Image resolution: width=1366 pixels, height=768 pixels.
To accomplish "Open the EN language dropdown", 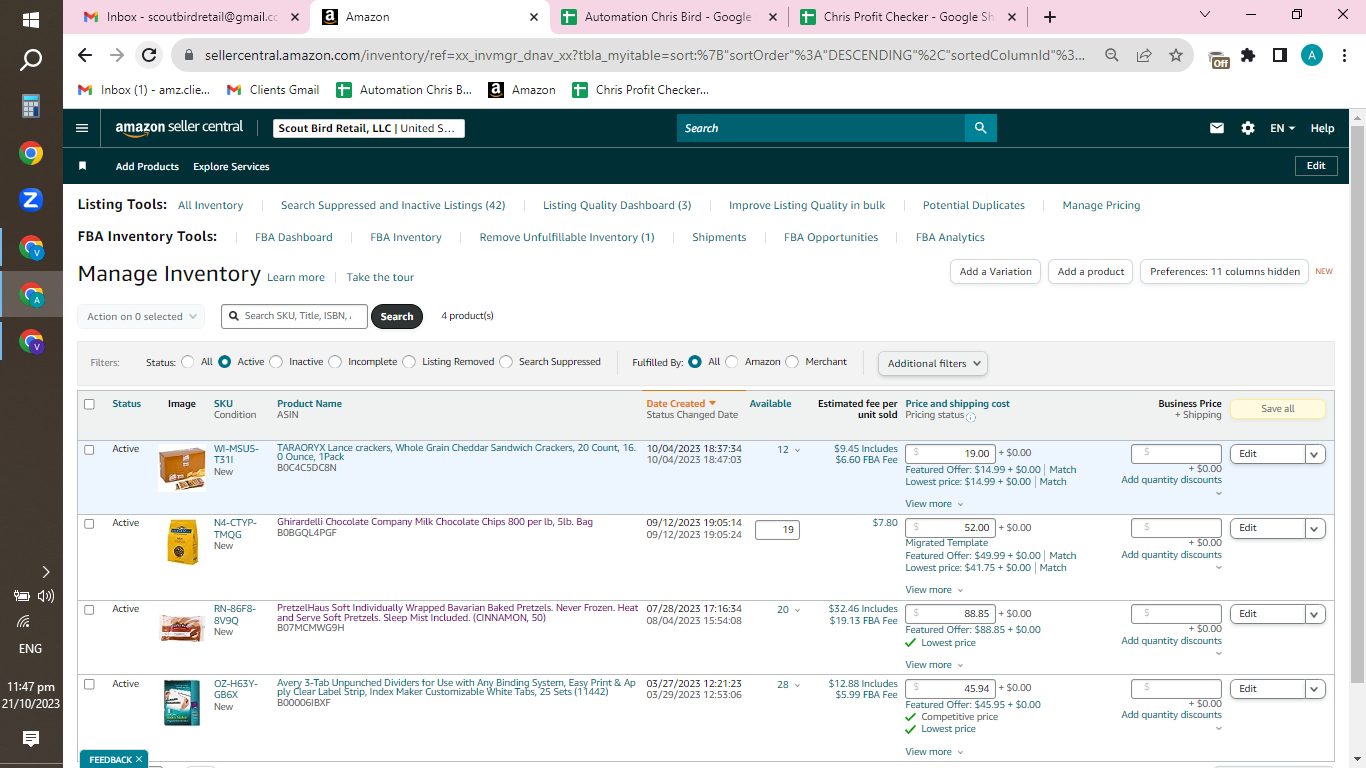I will [x=1282, y=128].
